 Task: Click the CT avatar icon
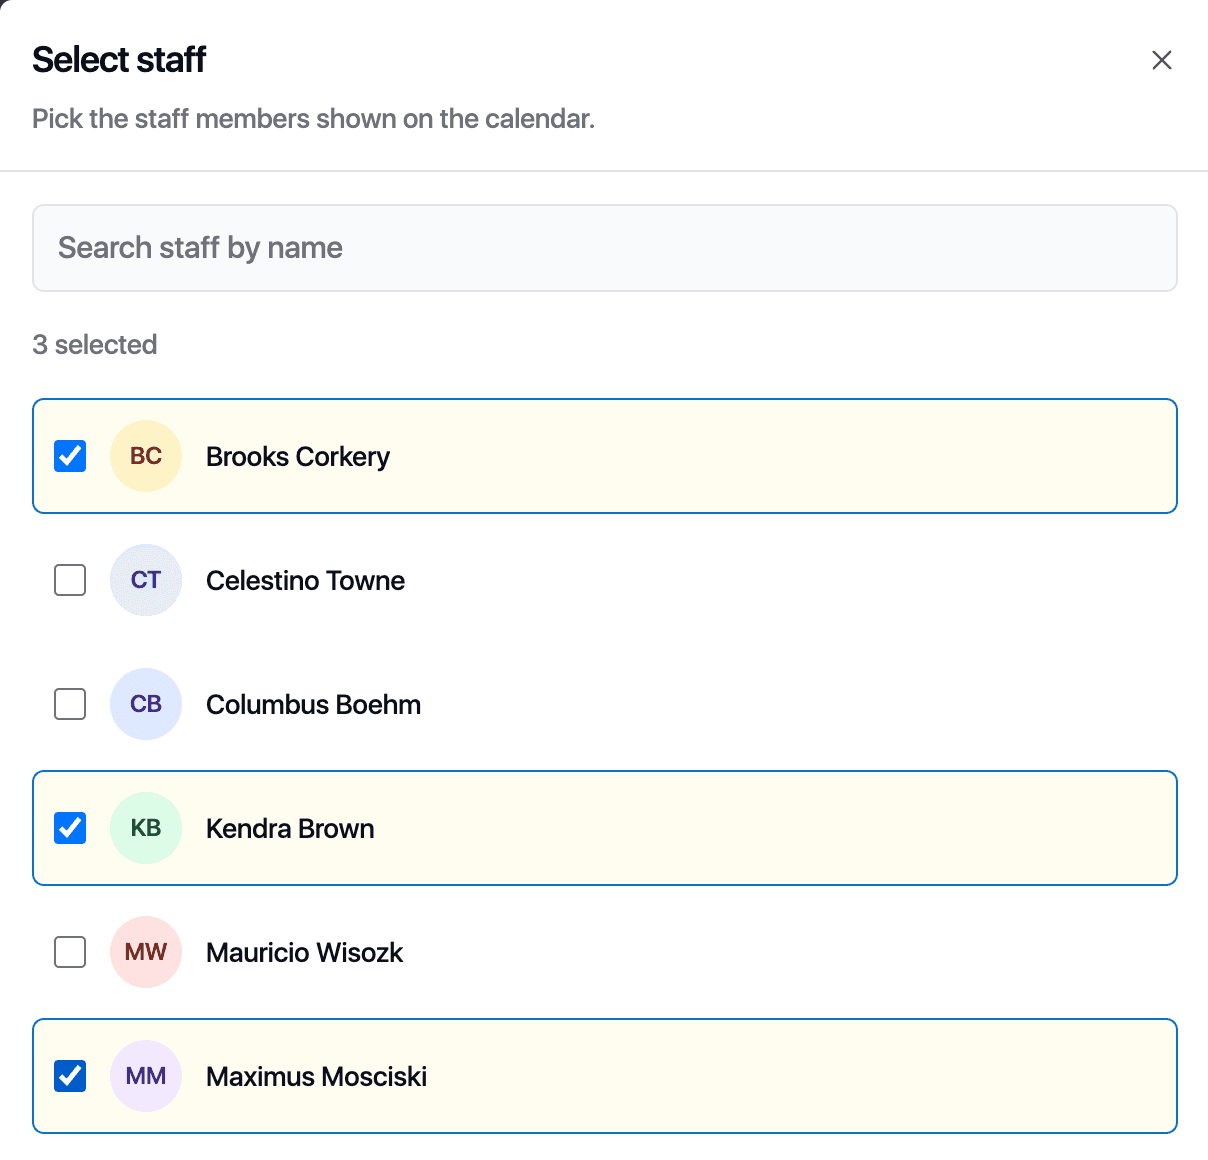pyautogui.click(x=146, y=580)
